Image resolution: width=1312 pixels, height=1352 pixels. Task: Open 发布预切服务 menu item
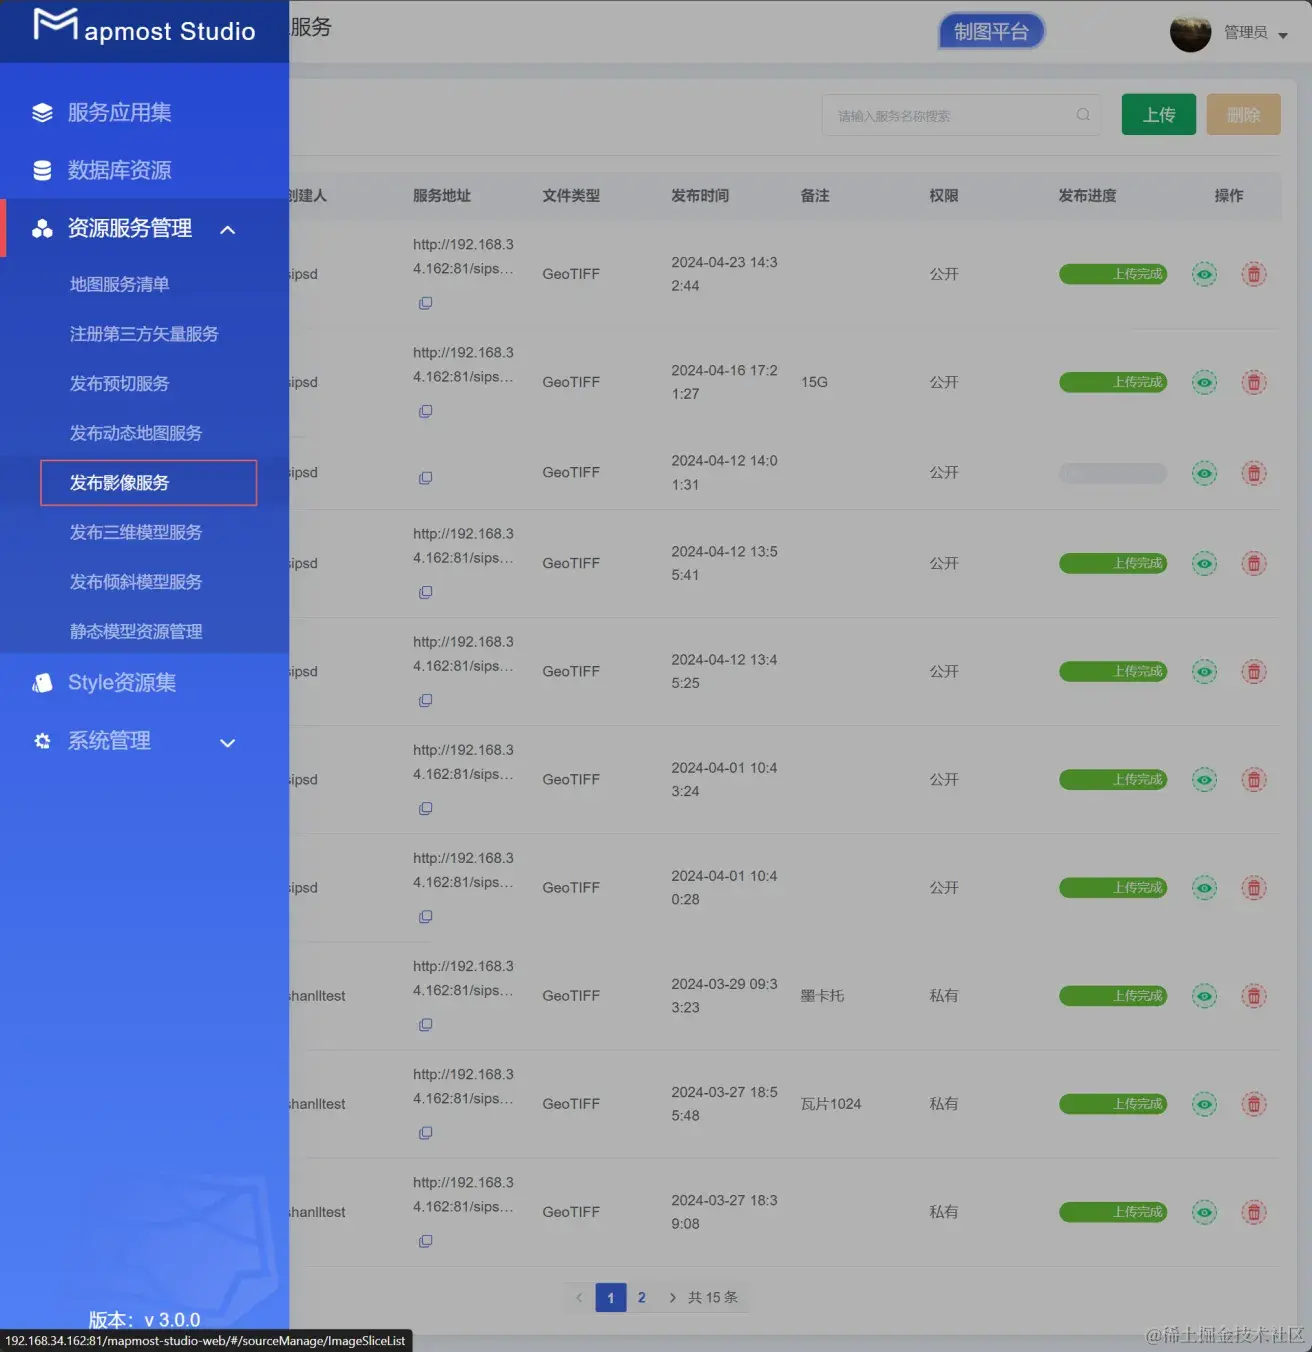(120, 384)
